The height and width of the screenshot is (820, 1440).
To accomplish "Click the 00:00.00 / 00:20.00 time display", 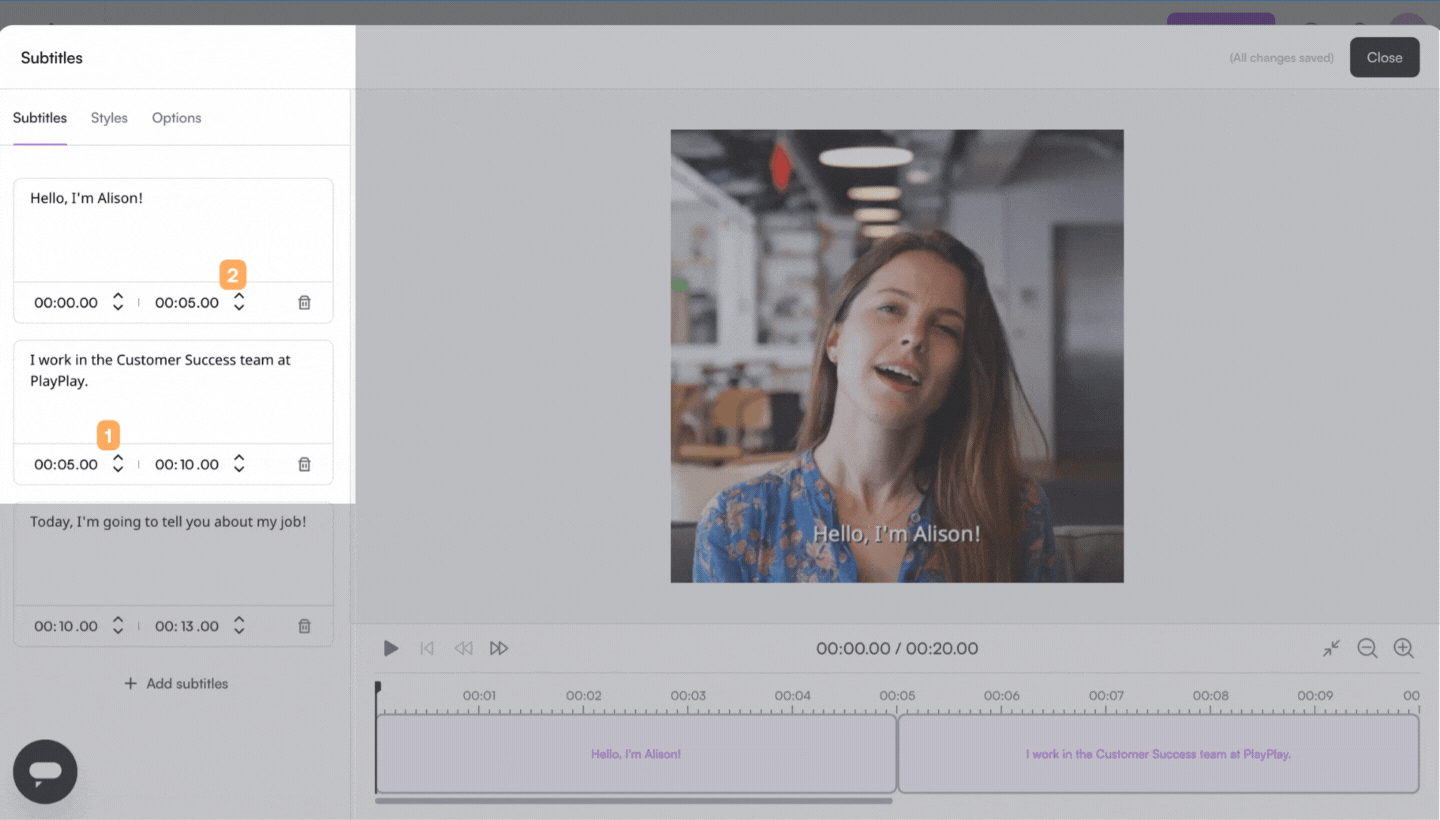I will pyautogui.click(x=897, y=648).
